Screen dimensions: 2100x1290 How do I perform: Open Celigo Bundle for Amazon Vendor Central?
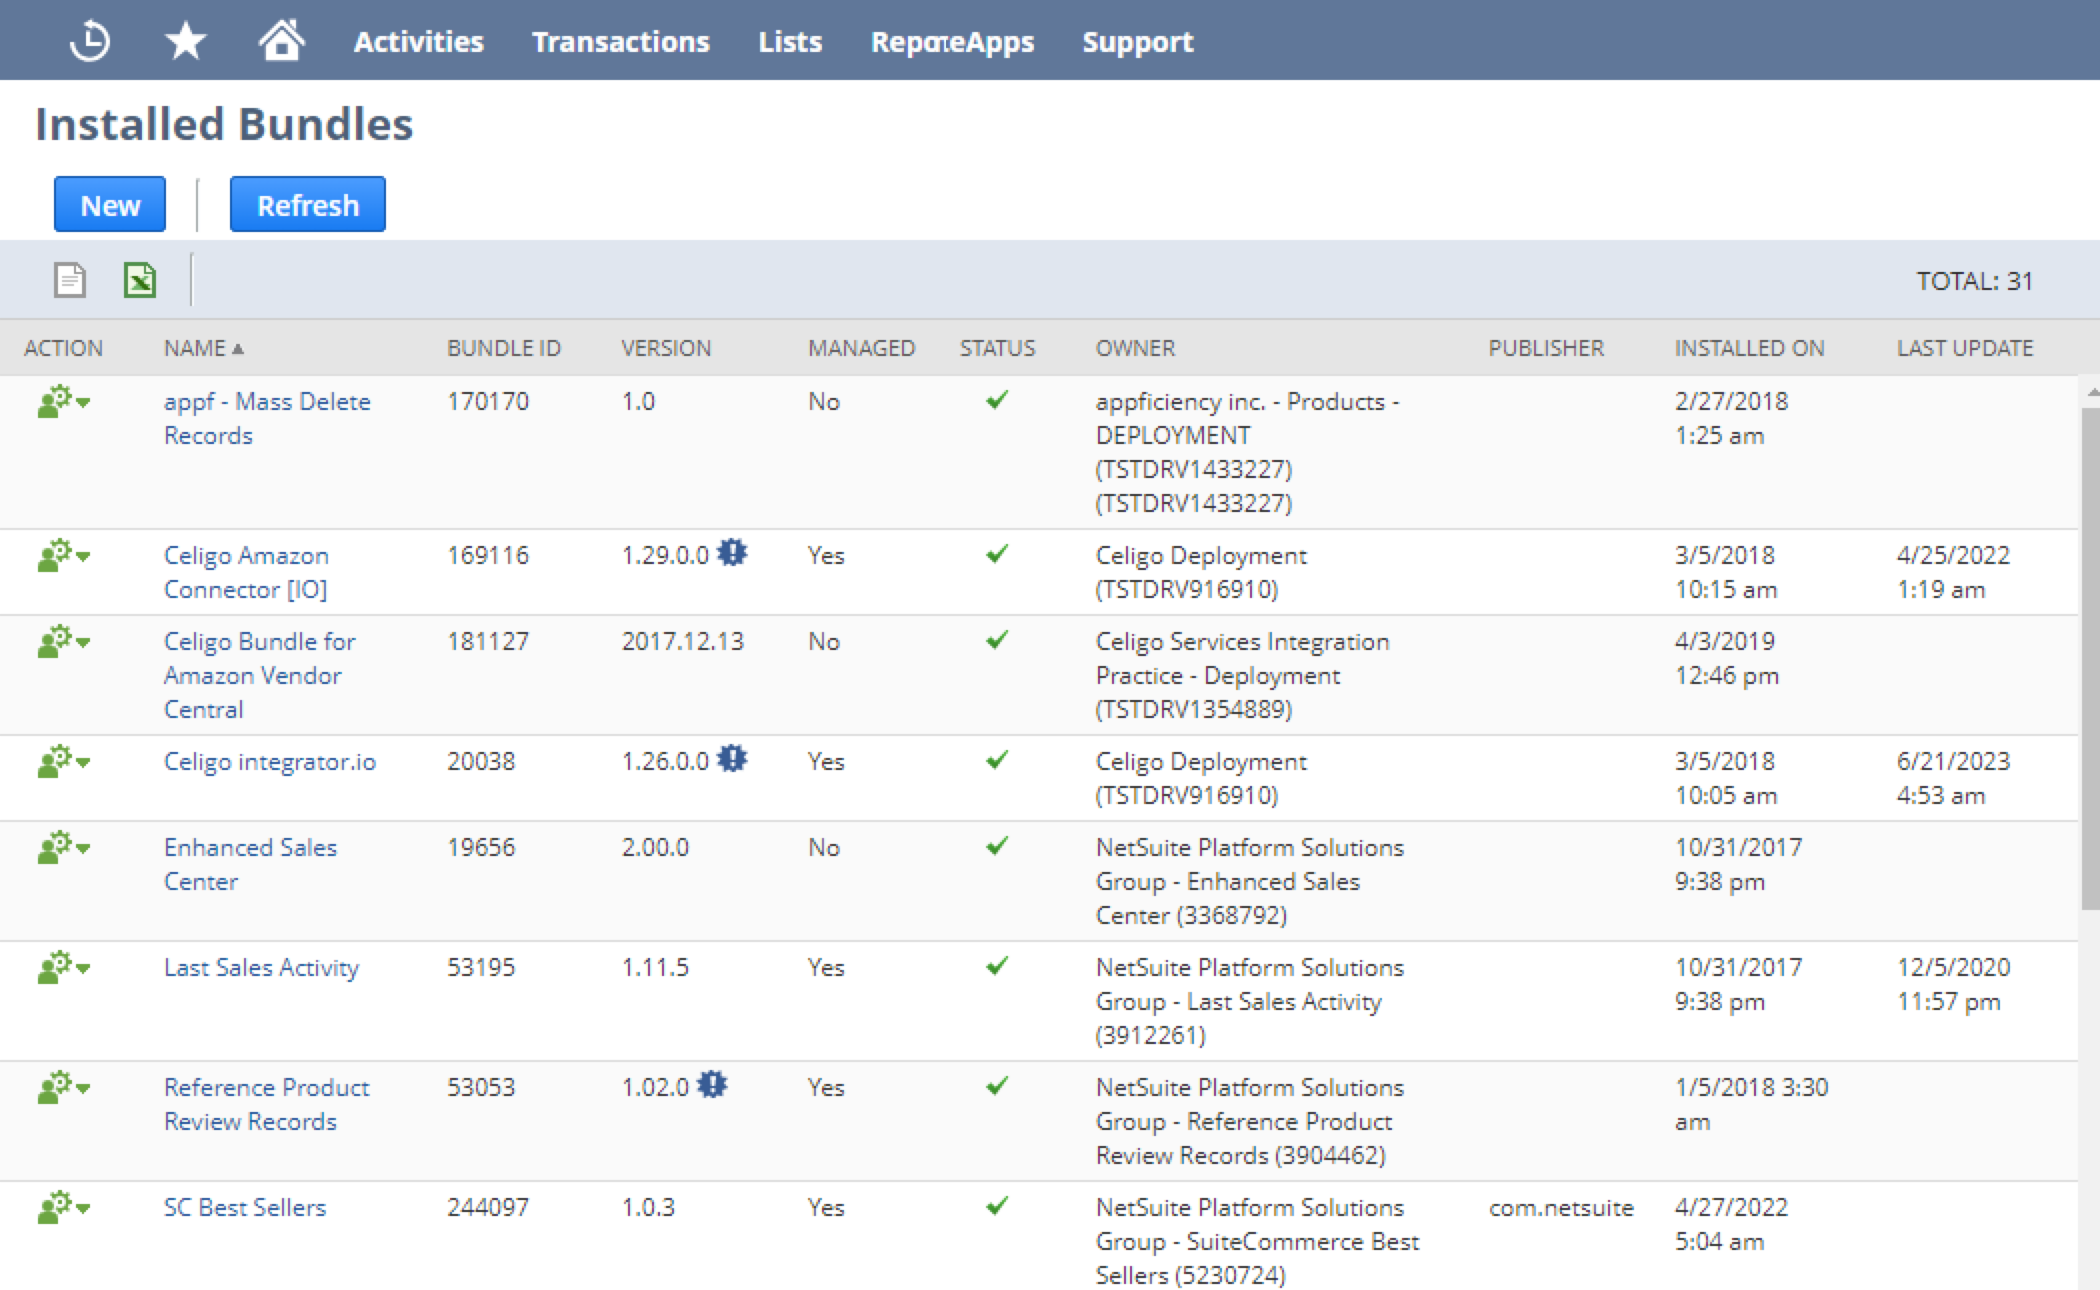(x=260, y=675)
